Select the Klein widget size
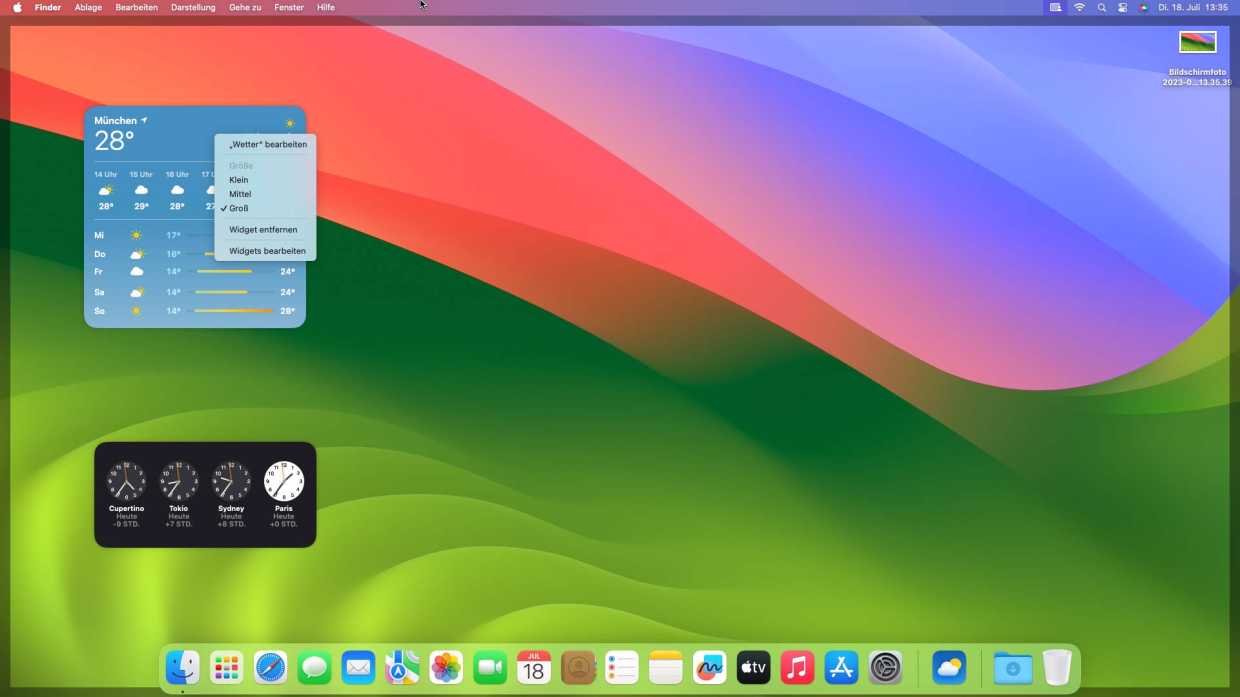This screenshot has height=697, width=1240. click(239, 180)
